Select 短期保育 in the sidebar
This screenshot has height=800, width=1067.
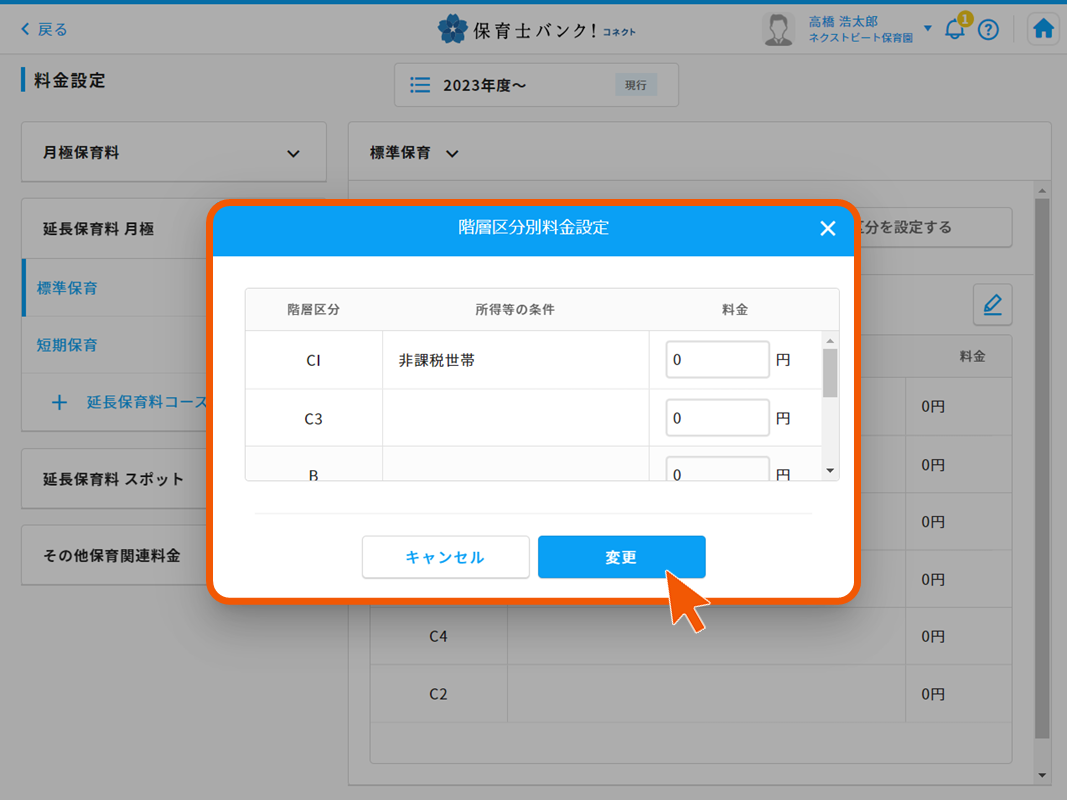67,345
